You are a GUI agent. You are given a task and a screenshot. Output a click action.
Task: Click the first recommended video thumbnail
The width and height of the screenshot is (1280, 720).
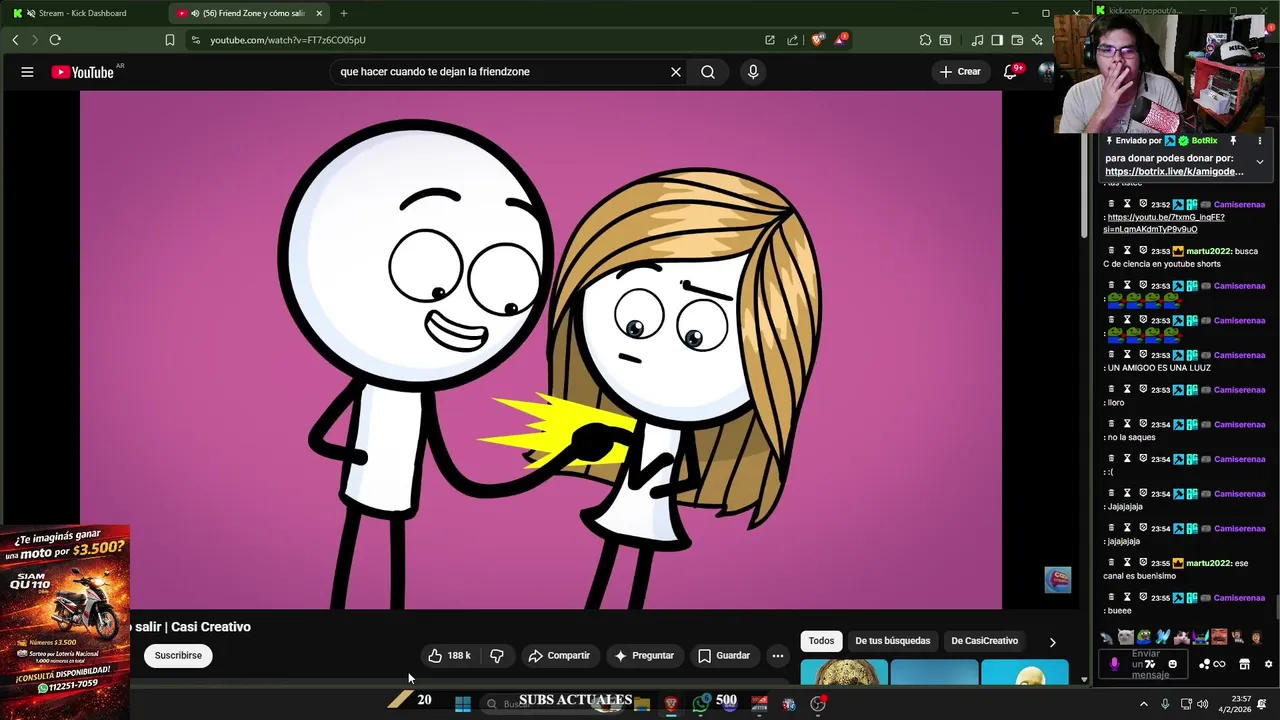[x=844, y=672]
